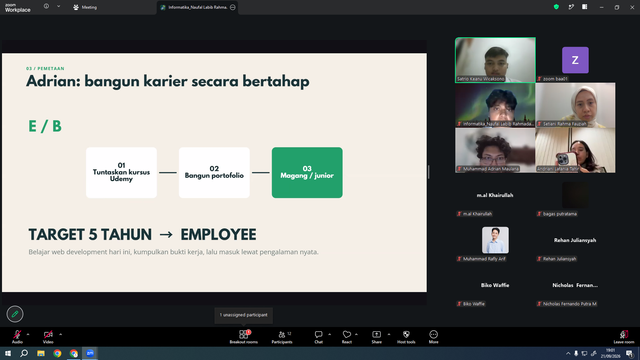This screenshot has width=640, height=360.
Task: Click the green '03 Magang / junior' box
Action: (x=307, y=172)
